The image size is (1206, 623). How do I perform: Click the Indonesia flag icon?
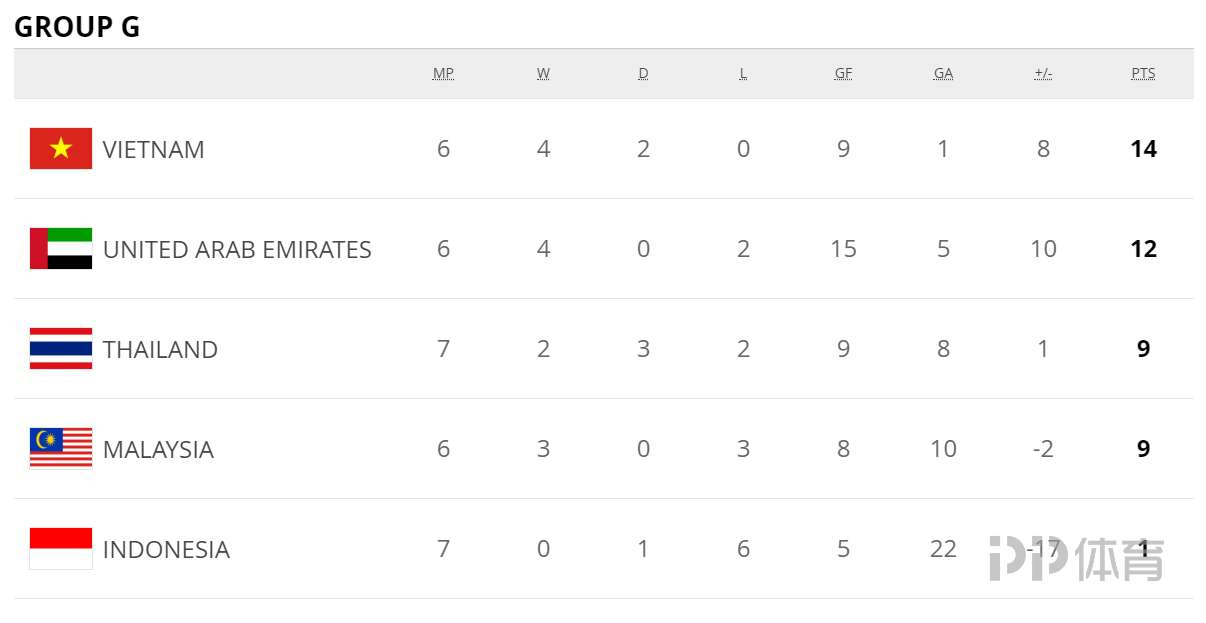[61, 549]
